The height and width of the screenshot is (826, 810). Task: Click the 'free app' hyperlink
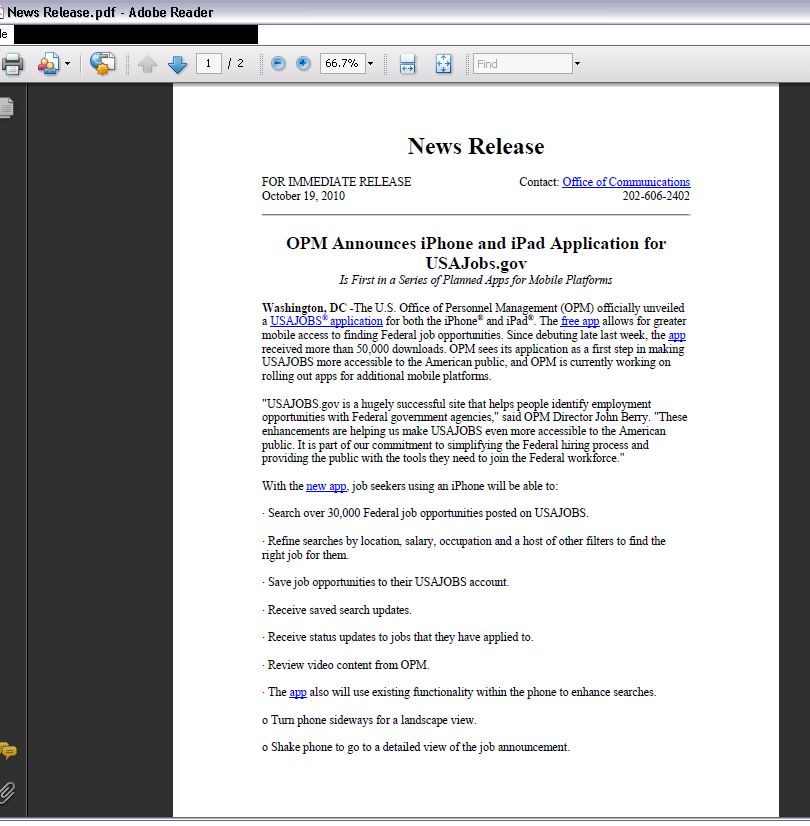tap(580, 321)
